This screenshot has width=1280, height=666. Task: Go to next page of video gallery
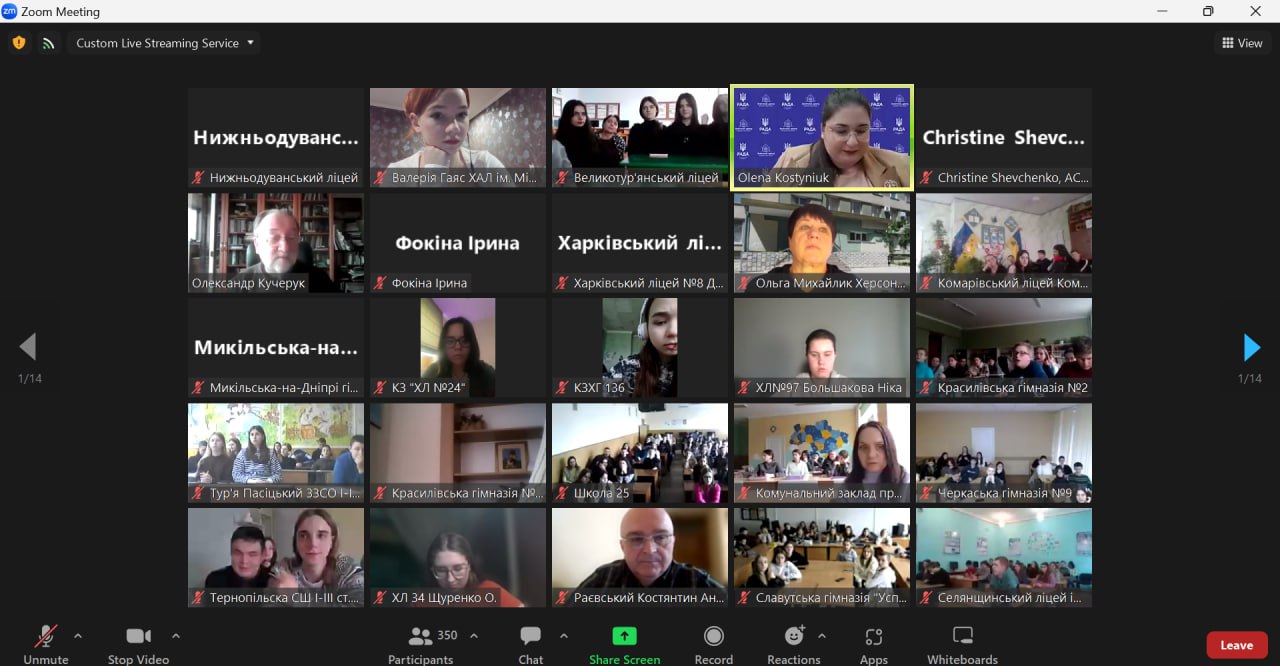point(1251,347)
